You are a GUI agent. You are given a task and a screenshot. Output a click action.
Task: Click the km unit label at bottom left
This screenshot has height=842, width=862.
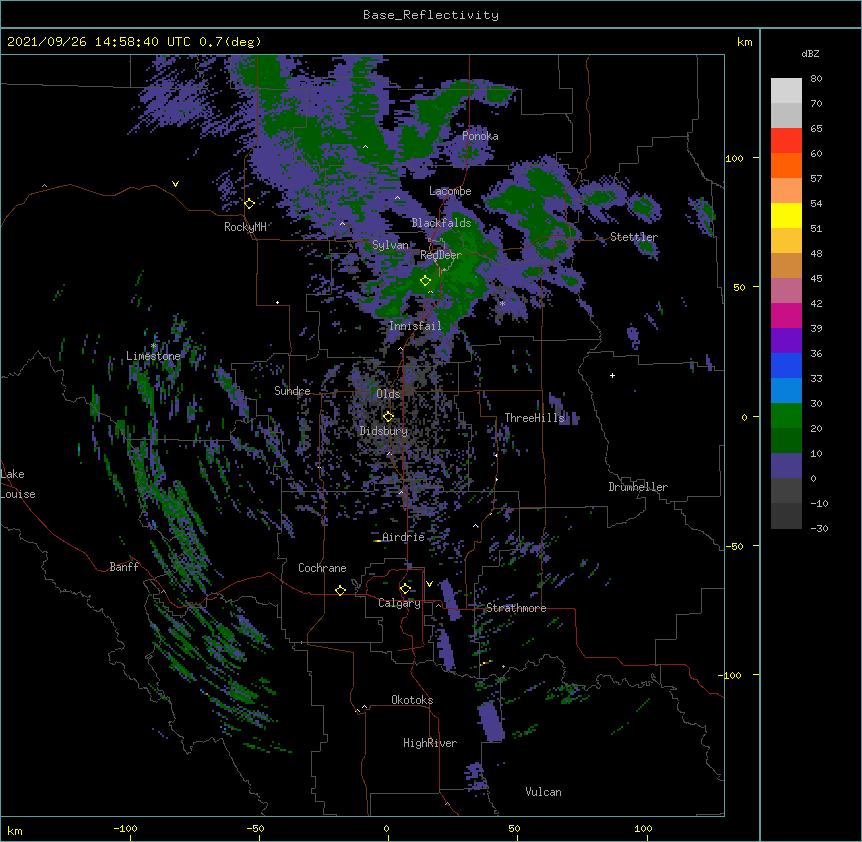click(15, 831)
